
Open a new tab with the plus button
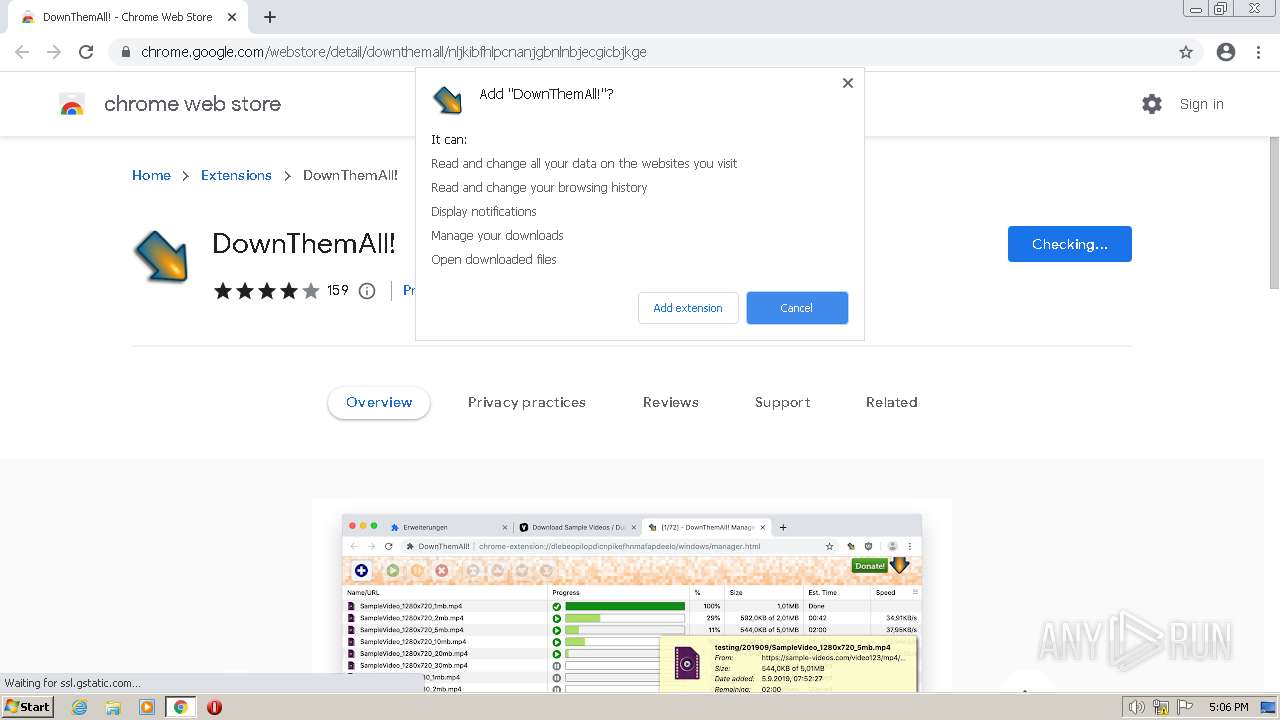click(x=270, y=17)
